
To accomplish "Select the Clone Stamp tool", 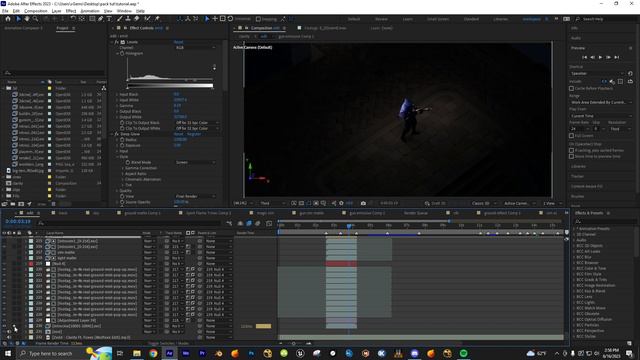I will pyautogui.click(x=128, y=19).
